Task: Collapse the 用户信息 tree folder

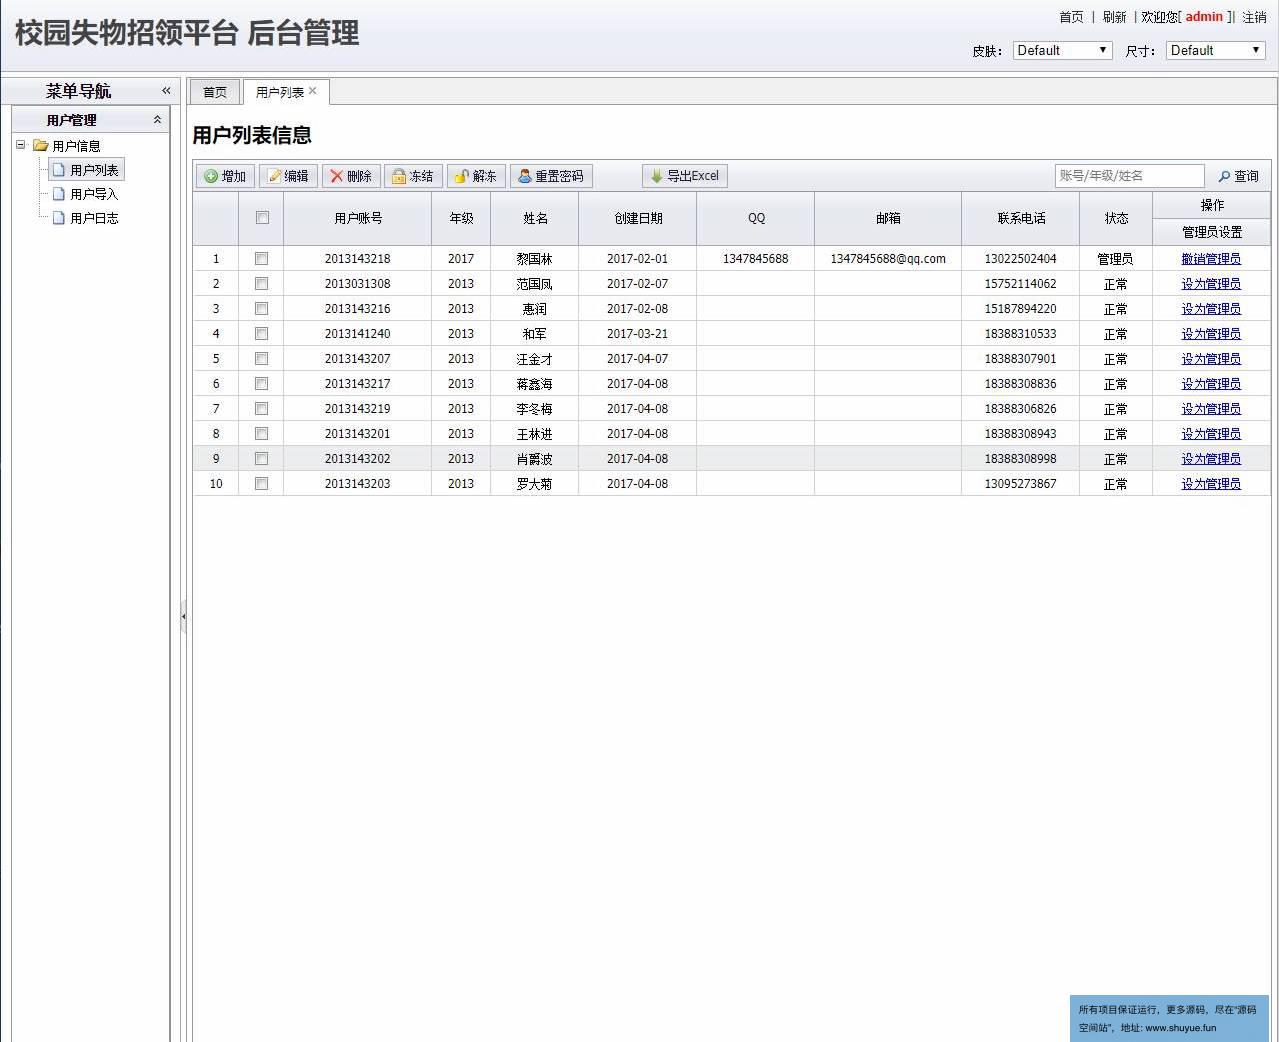Action: click(x=20, y=145)
